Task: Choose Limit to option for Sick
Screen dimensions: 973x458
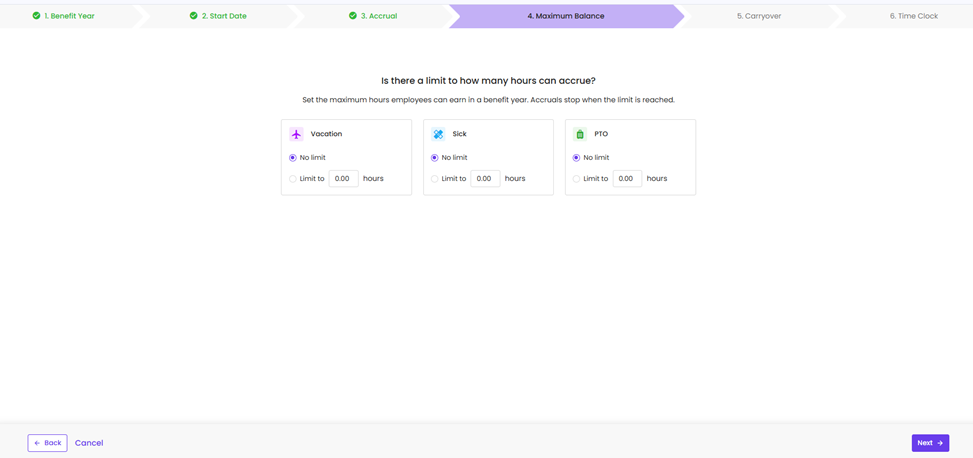Action: (435, 179)
